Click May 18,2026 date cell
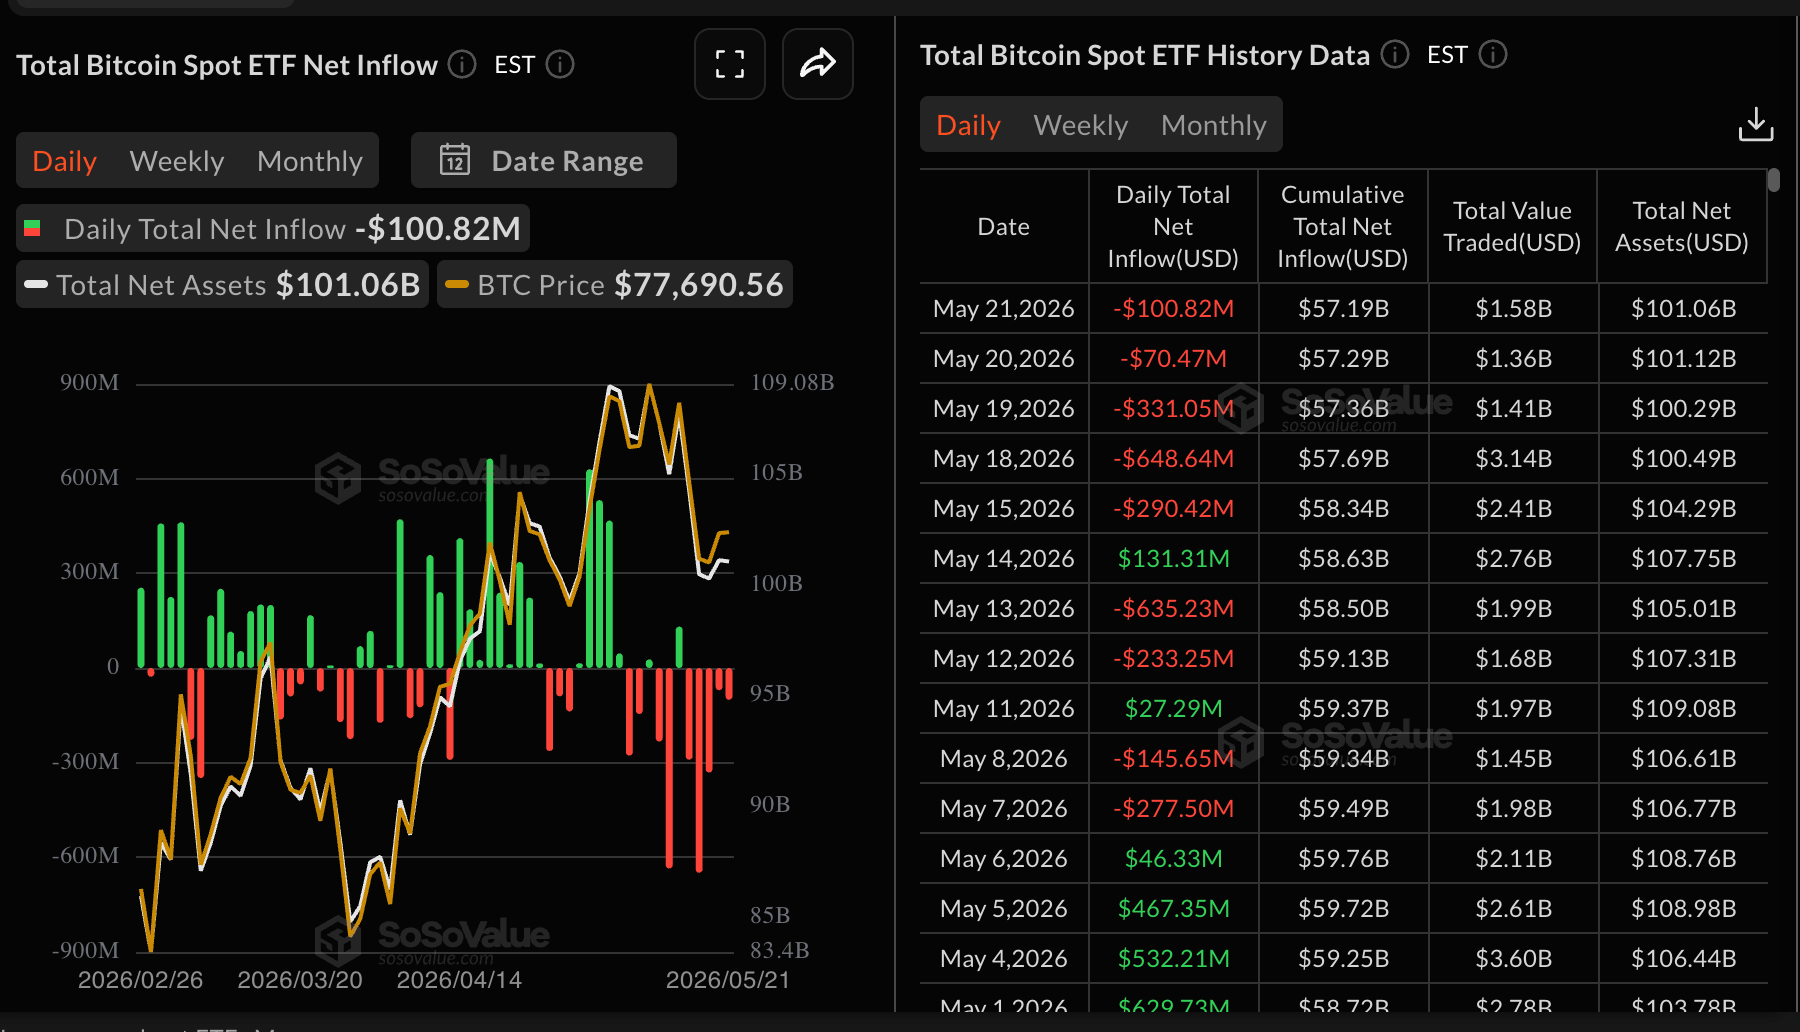1800x1032 pixels. 1004,459
